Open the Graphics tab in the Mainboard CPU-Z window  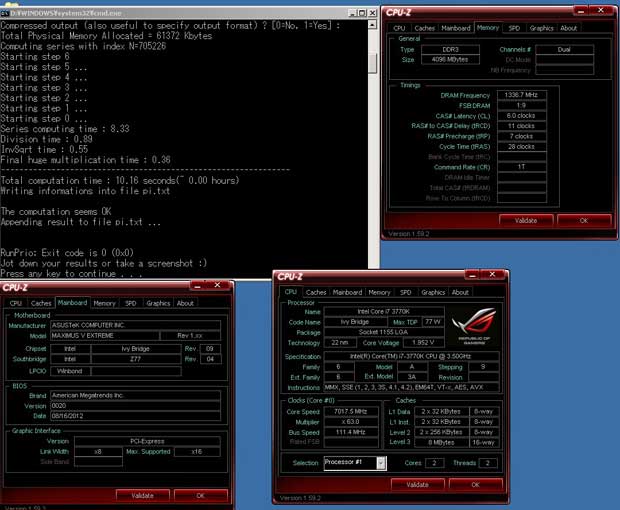coord(158,303)
